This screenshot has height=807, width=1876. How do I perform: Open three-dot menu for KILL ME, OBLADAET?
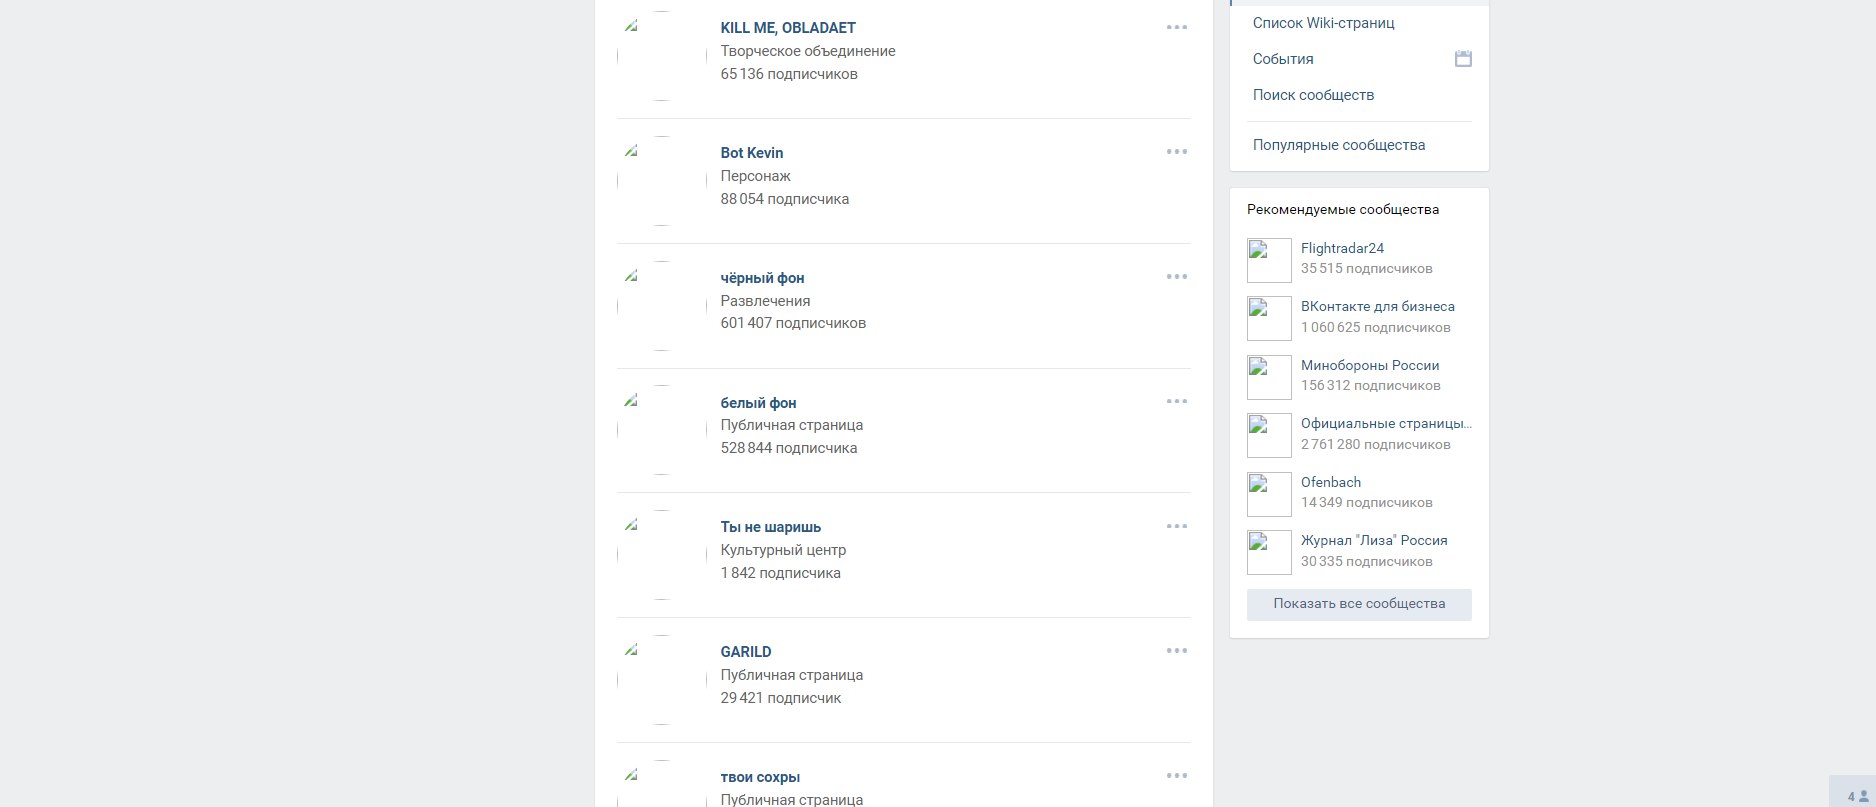[x=1176, y=28]
